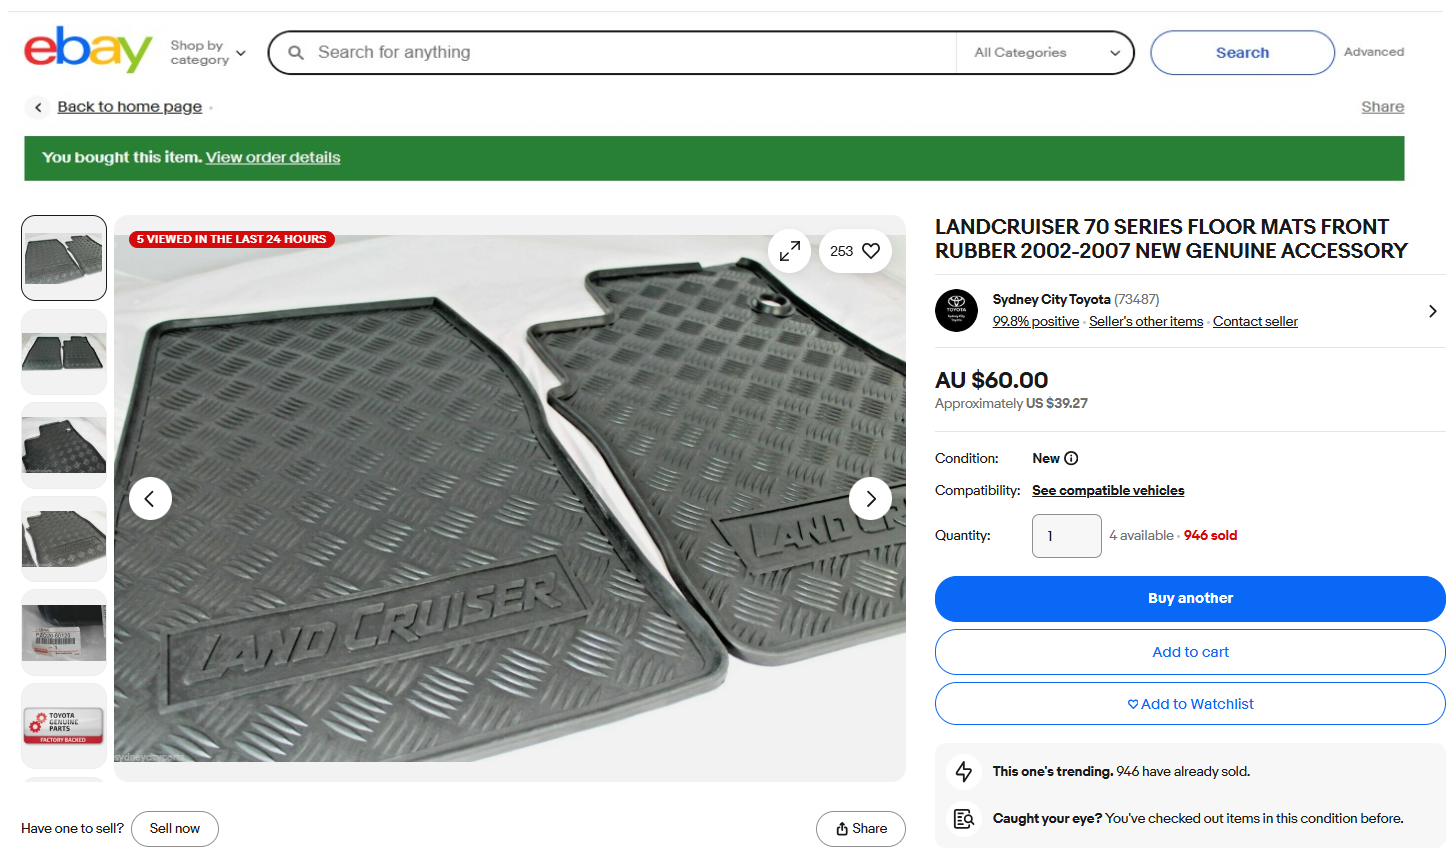Select the Toyota Genuine Parts thumbnail
The width and height of the screenshot is (1454, 863).
64,726
